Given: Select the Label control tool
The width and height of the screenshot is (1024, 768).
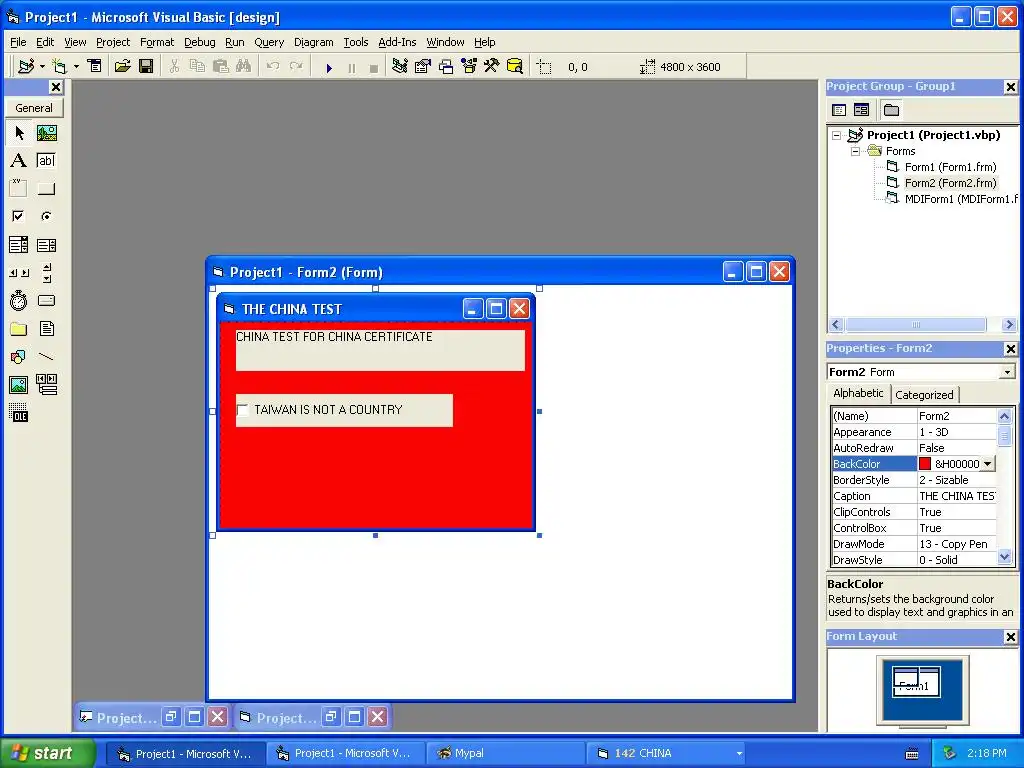Looking at the screenshot, I should coord(19,161).
